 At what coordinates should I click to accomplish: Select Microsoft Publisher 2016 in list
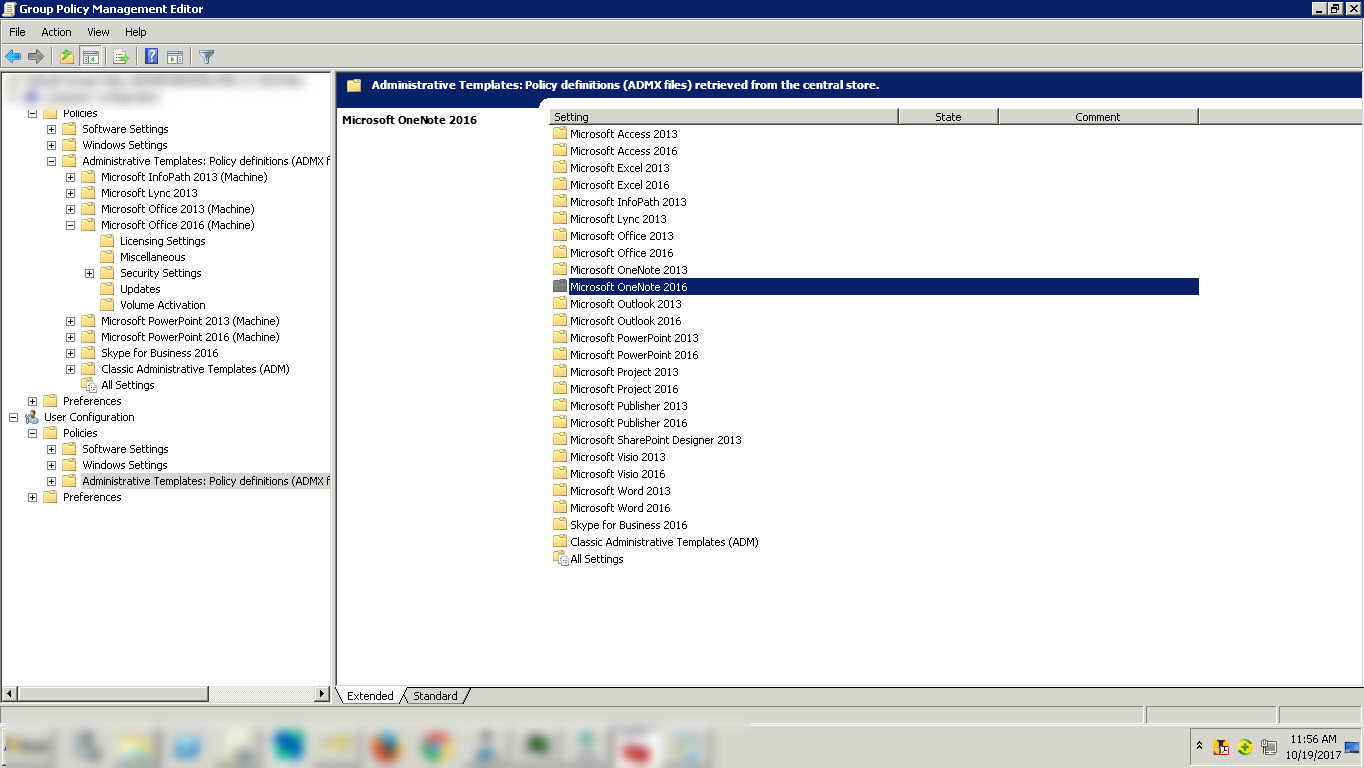coord(628,422)
